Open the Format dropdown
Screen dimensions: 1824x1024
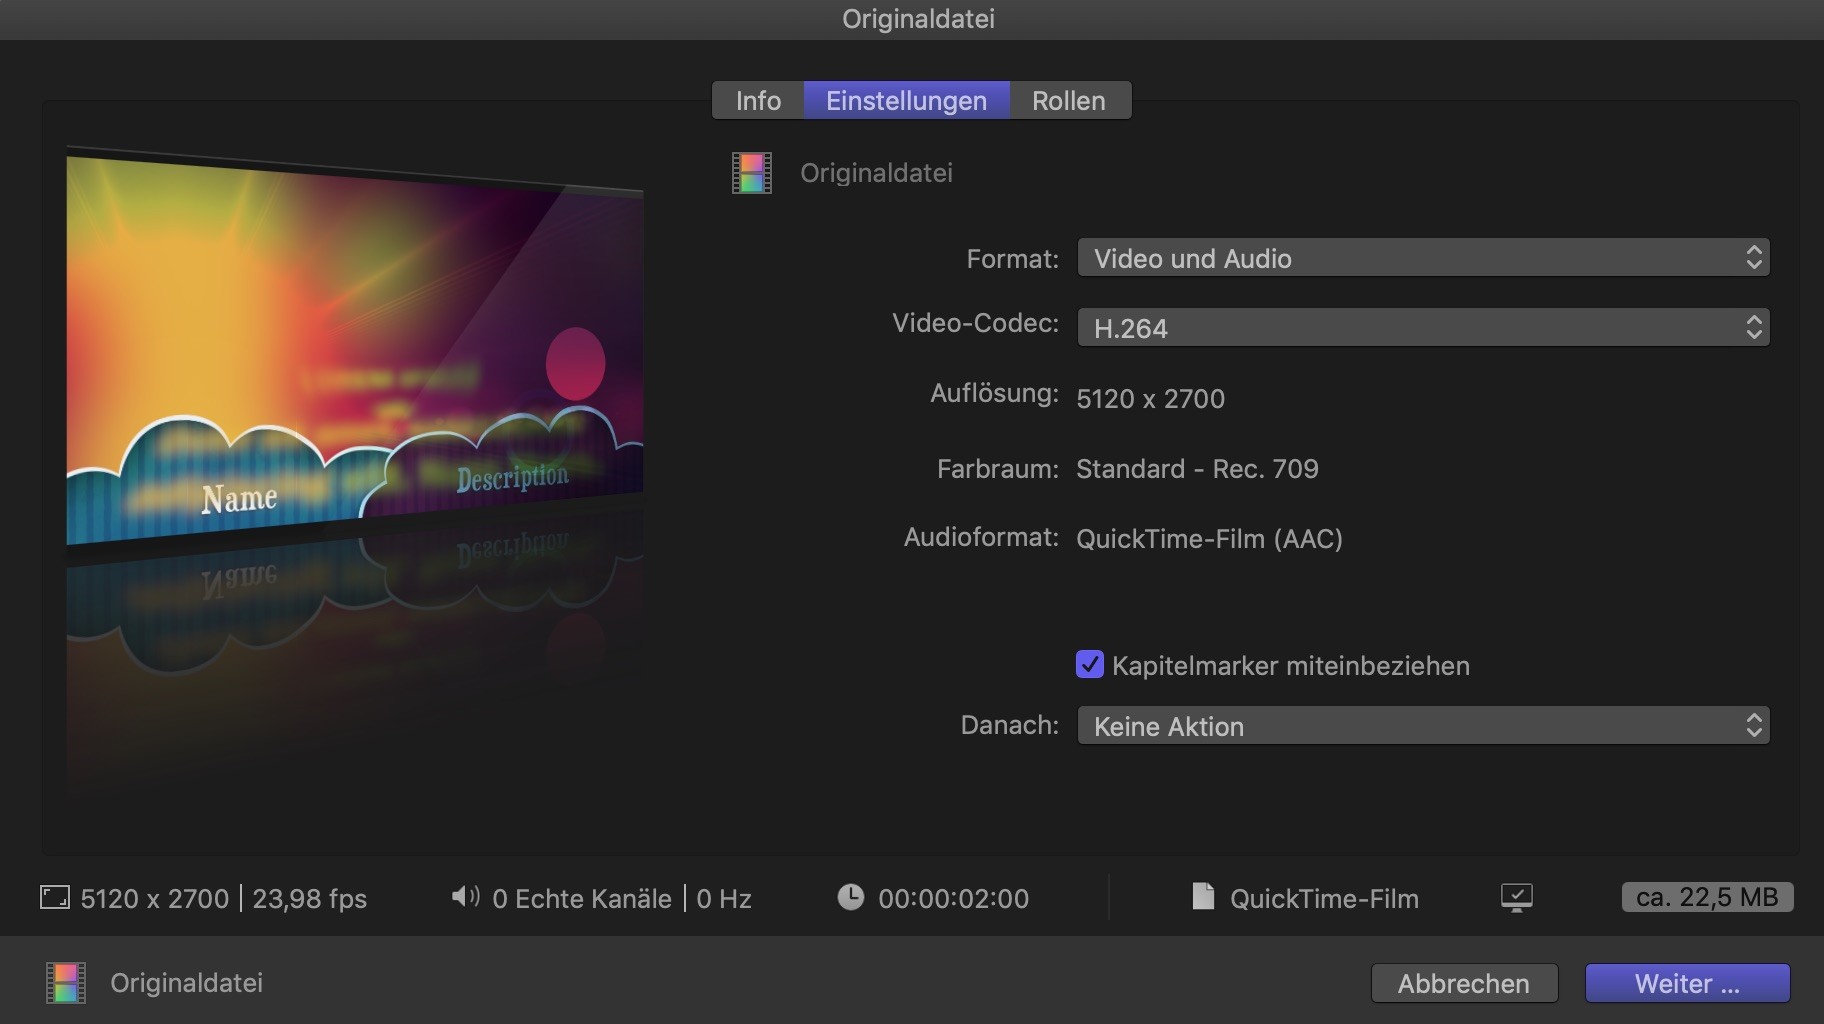click(1423, 258)
